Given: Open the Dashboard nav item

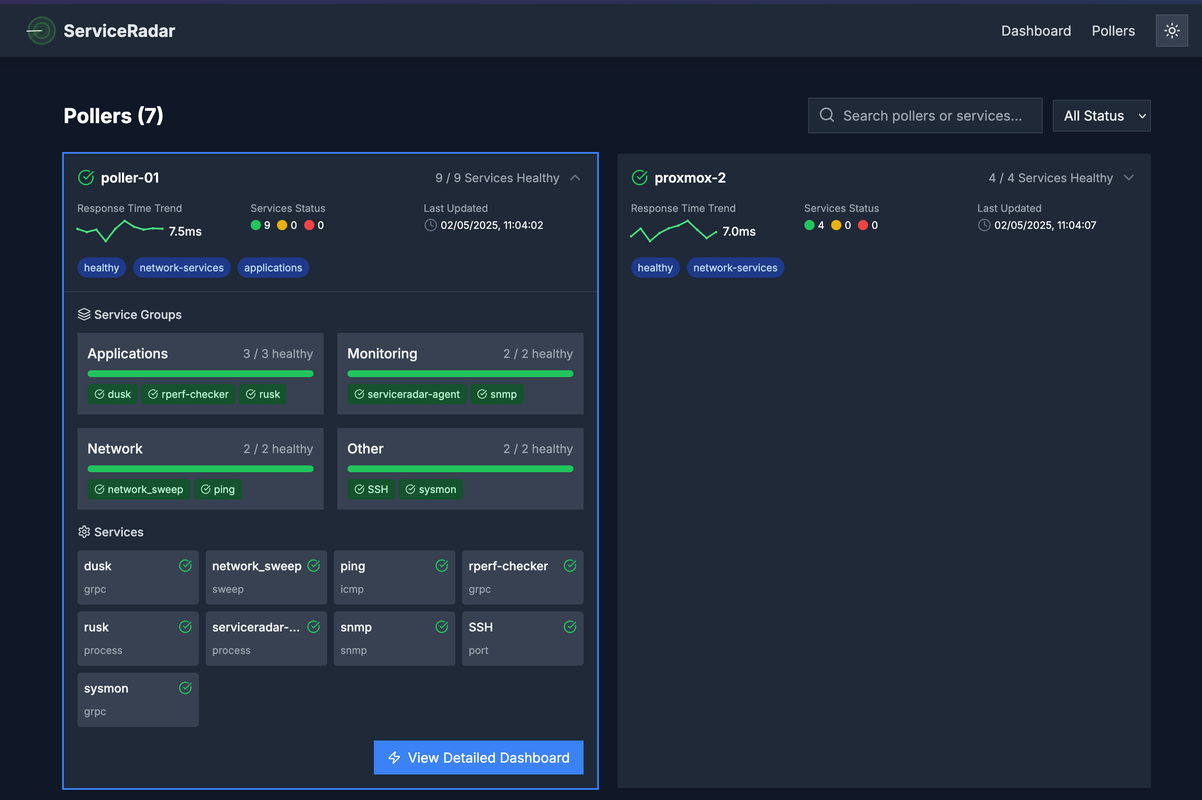Looking at the screenshot, I should (1036, 31).
